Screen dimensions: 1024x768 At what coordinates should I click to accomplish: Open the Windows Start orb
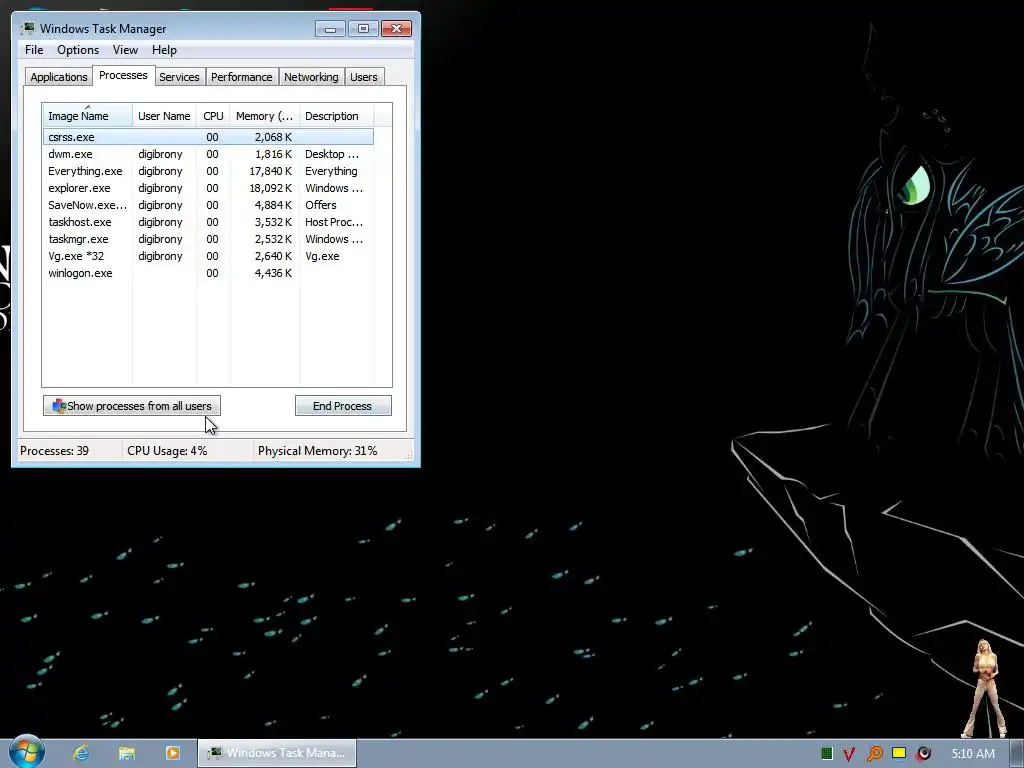(27, 752)
